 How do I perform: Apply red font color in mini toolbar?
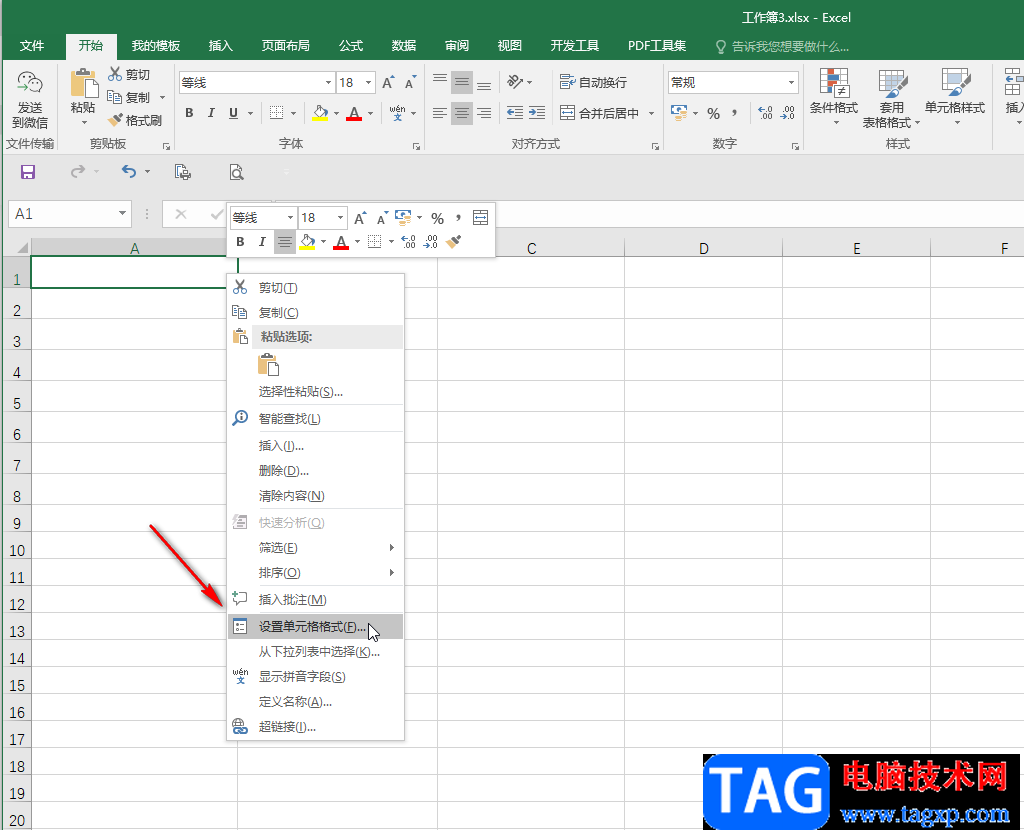[x=341, y=242]
